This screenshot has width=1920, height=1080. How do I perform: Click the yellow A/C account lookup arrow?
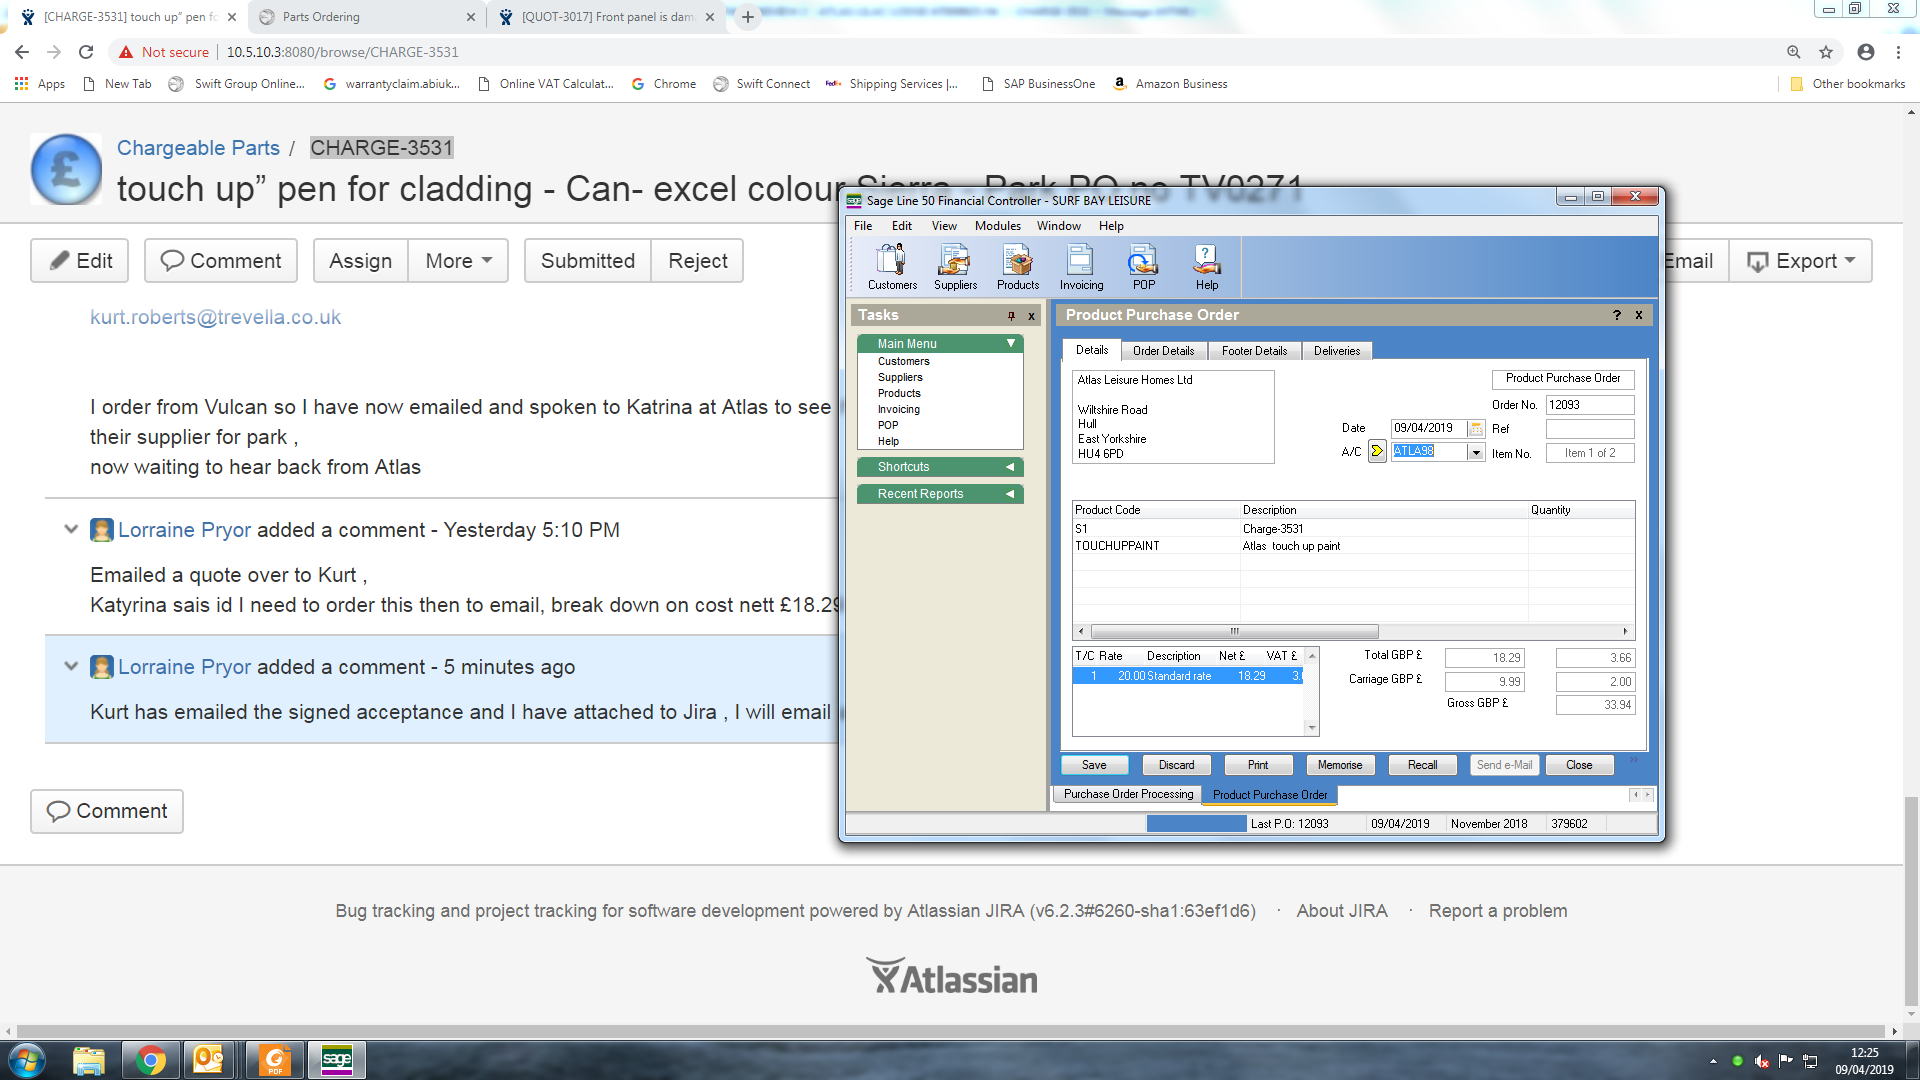click(x=1377, y=451)
